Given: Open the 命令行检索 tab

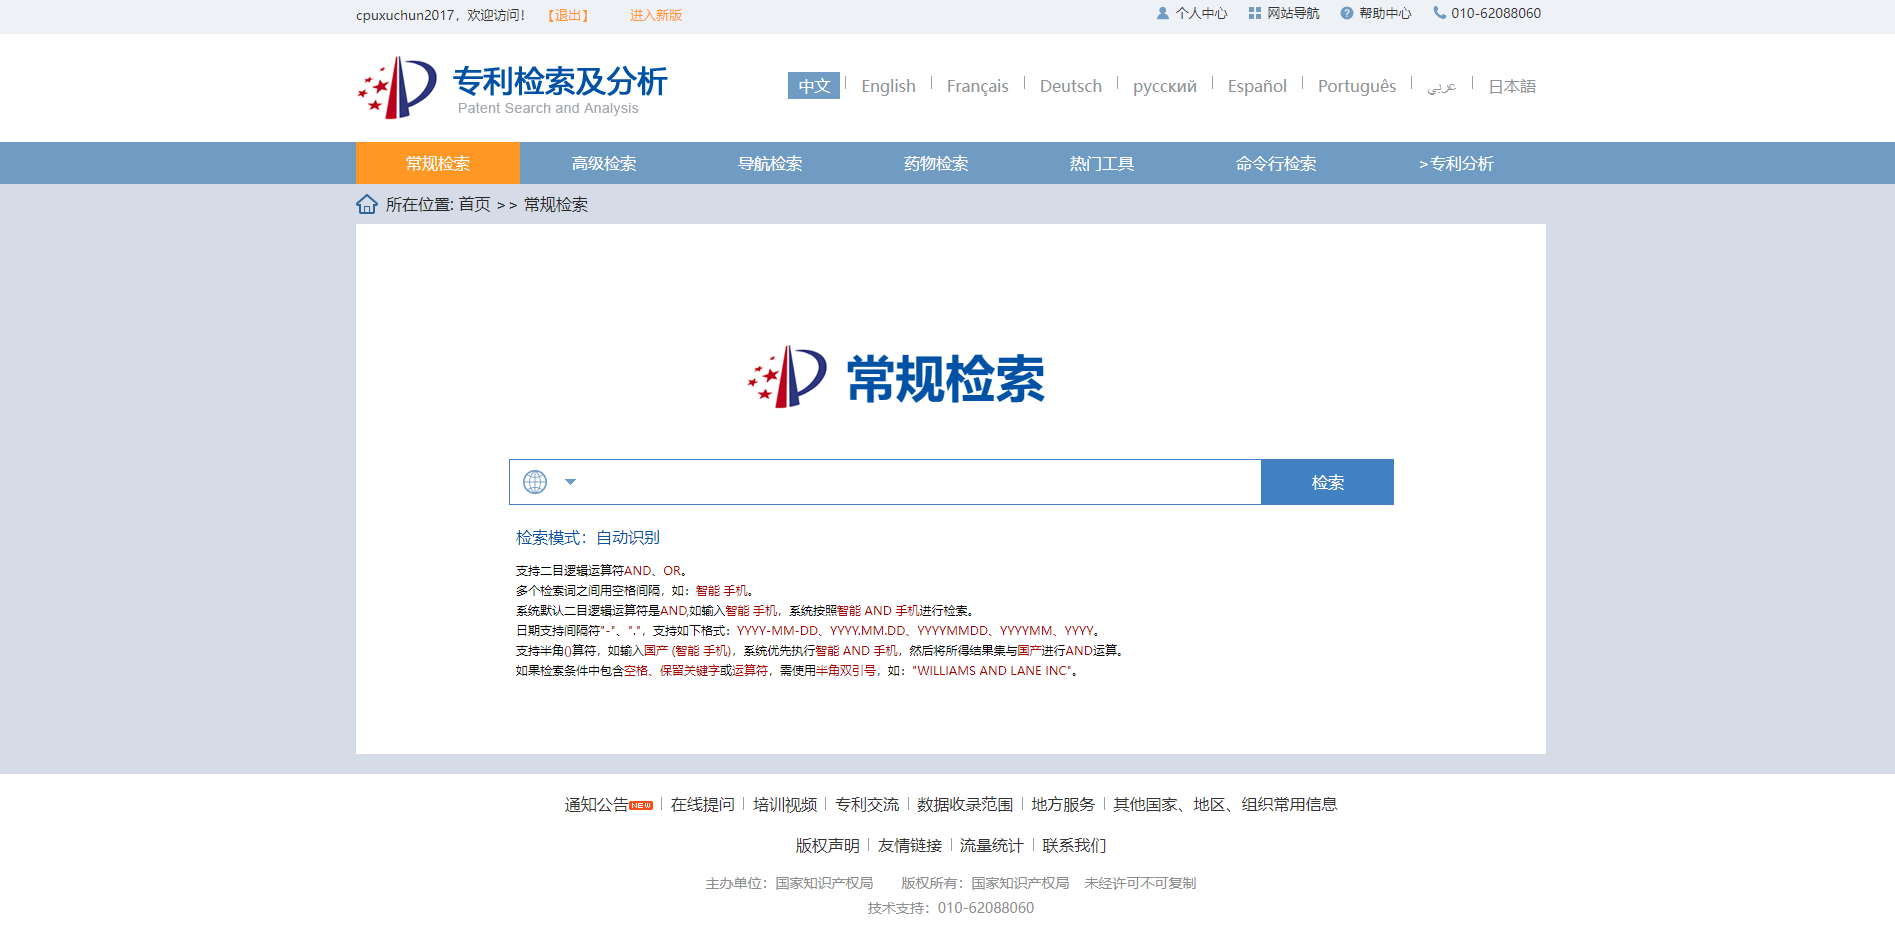Looking at the screenshot, I should tap(1276, 163).
